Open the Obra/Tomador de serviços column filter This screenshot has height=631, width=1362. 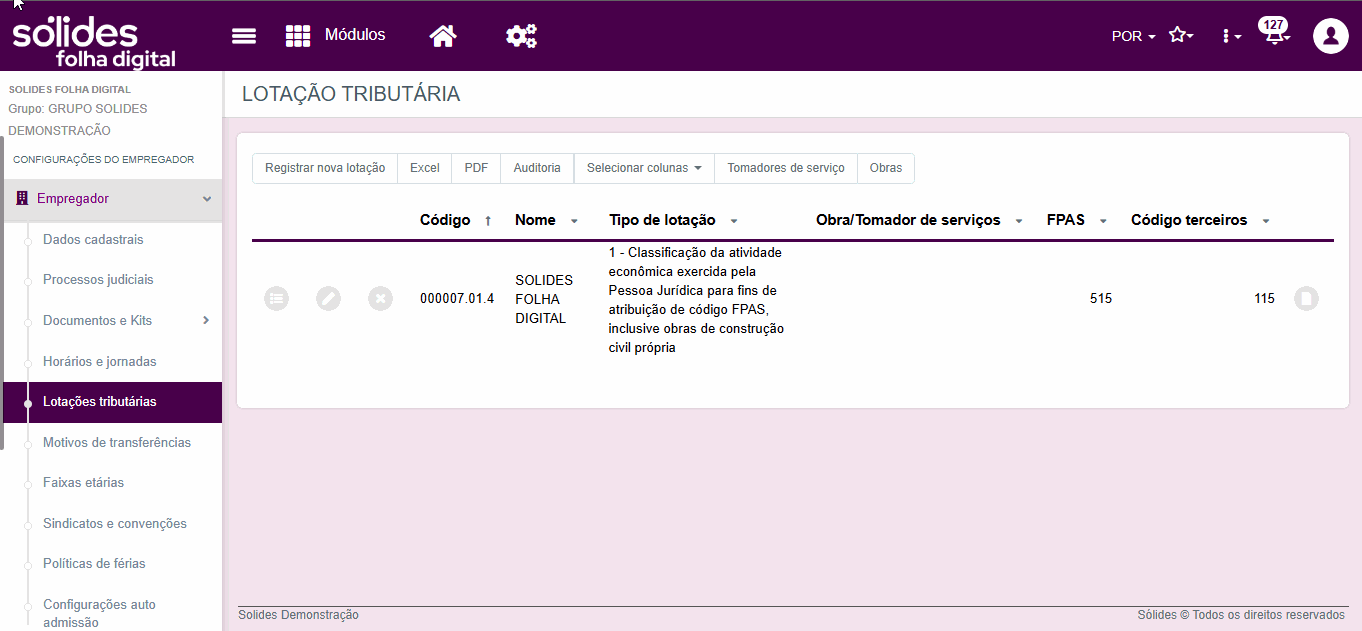[1019, 221]
